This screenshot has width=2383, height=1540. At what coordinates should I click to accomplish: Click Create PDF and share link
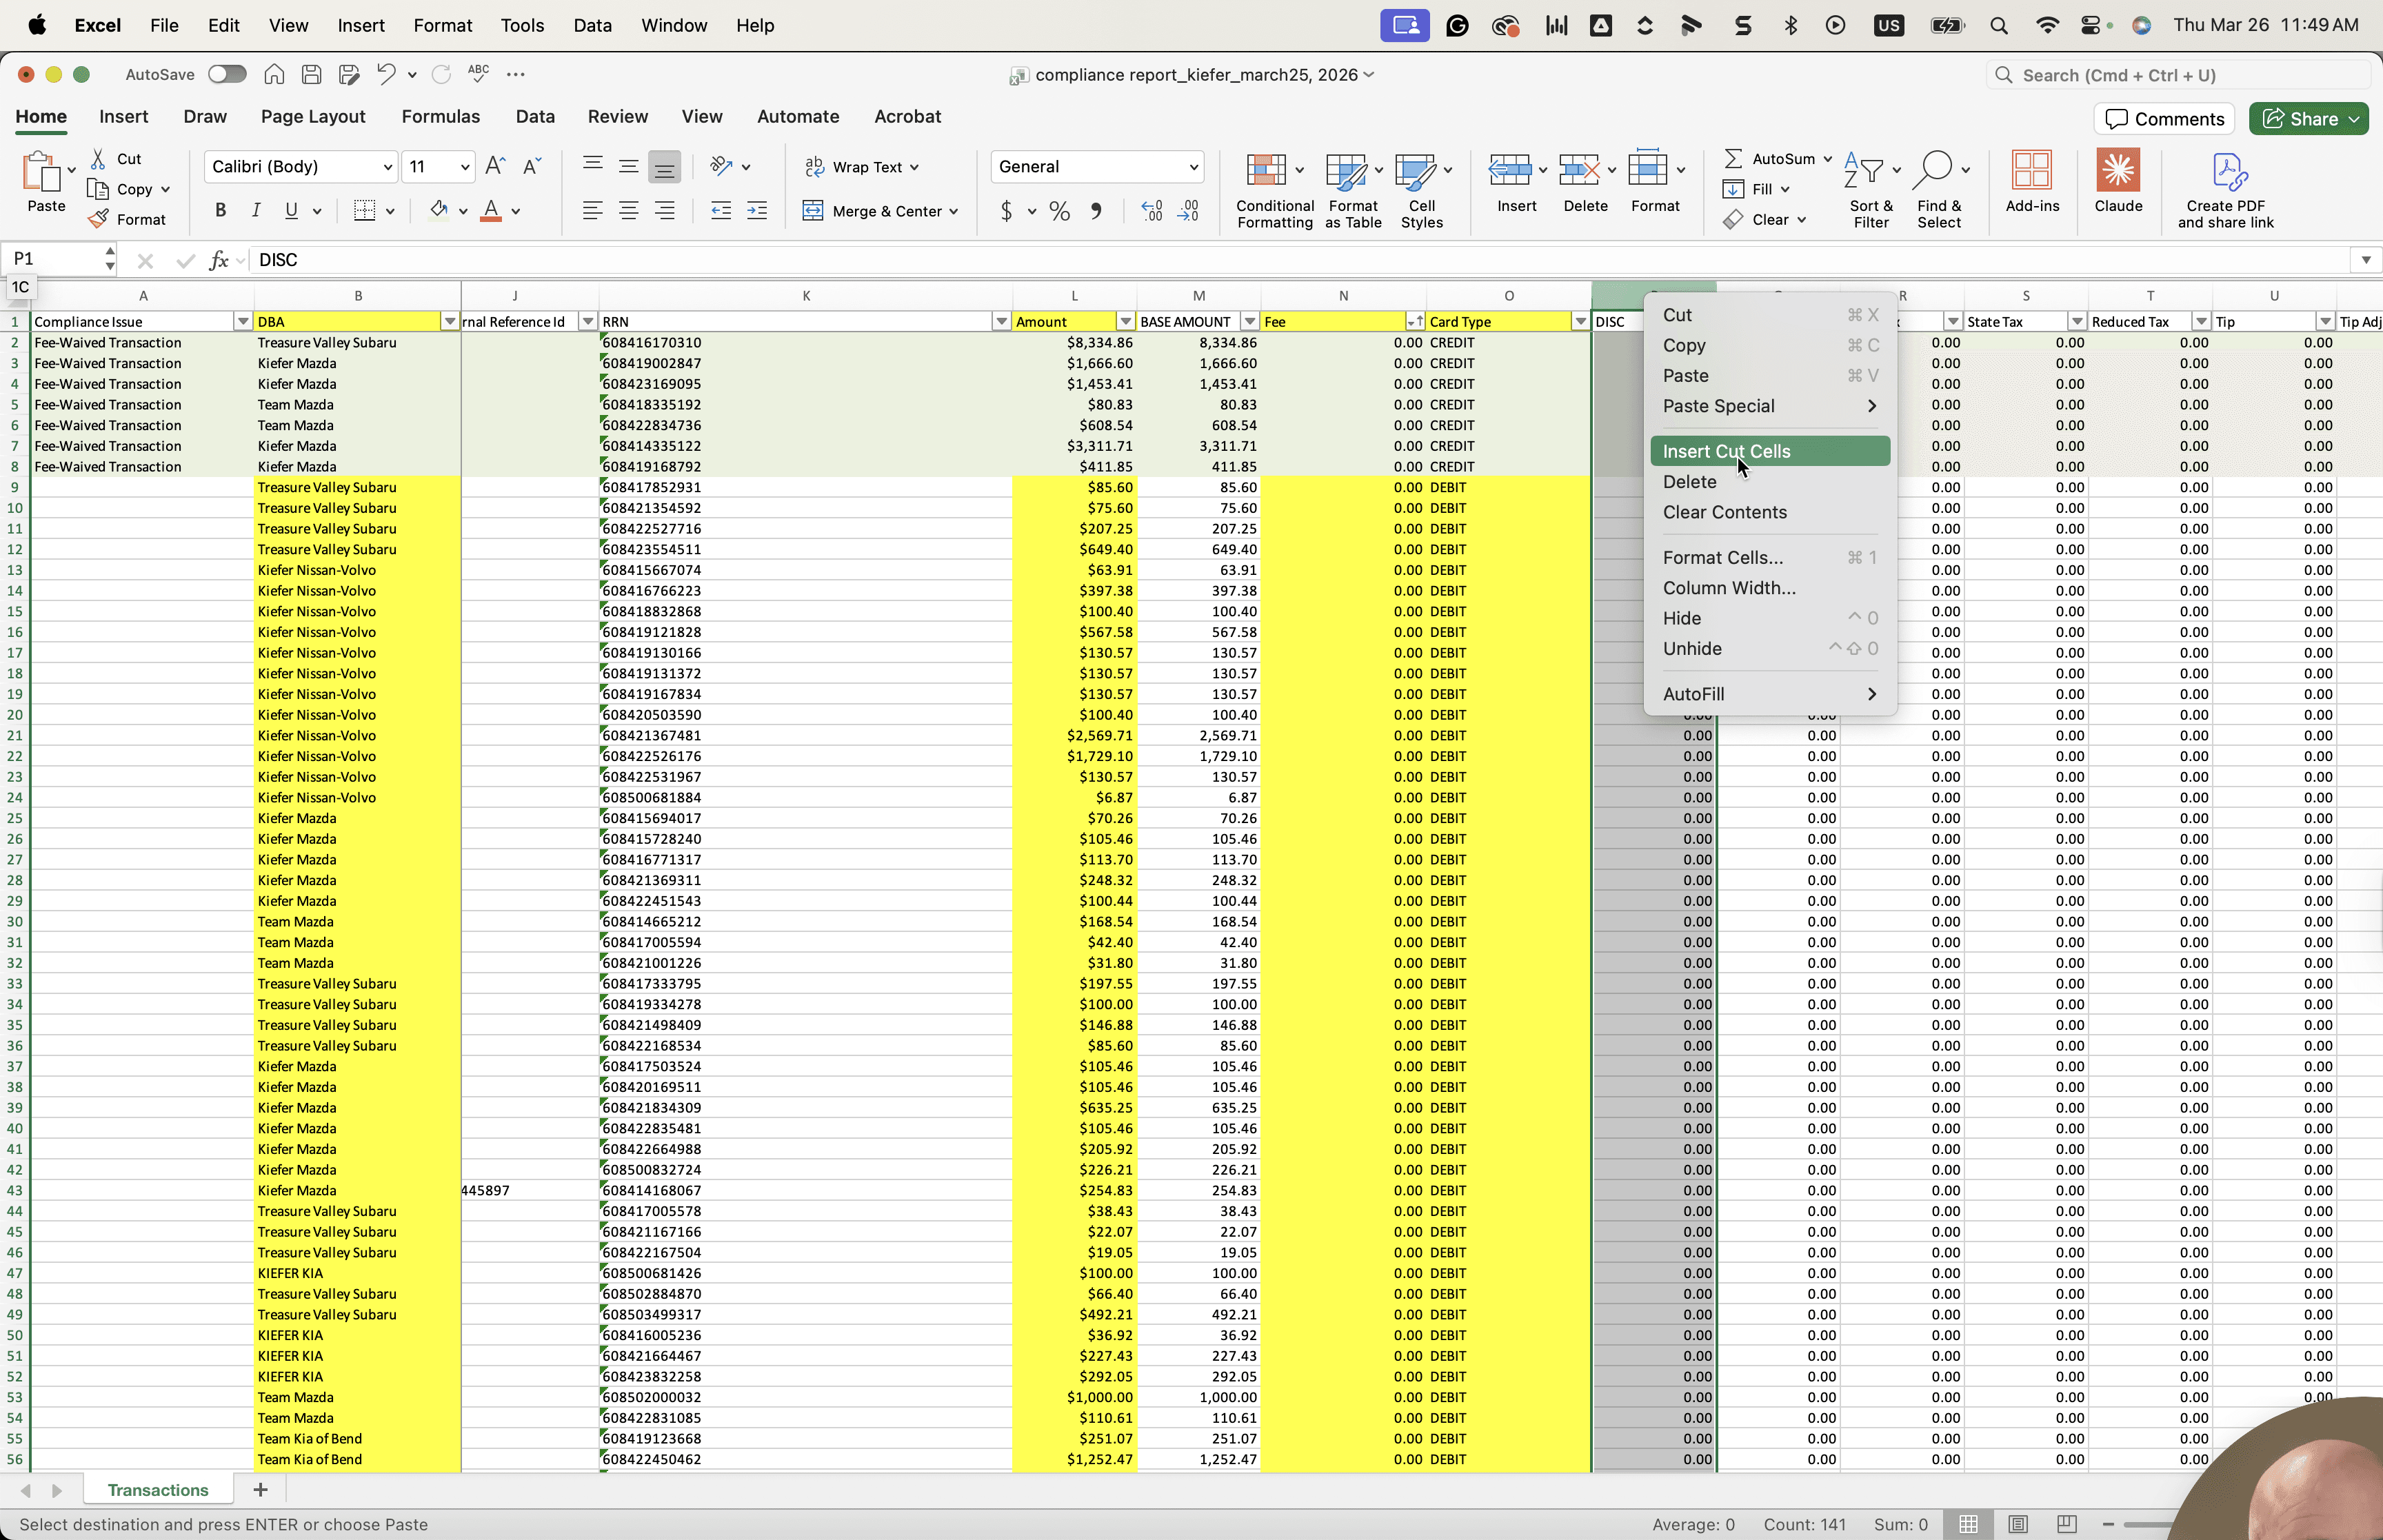click(x=2226, y=191)
